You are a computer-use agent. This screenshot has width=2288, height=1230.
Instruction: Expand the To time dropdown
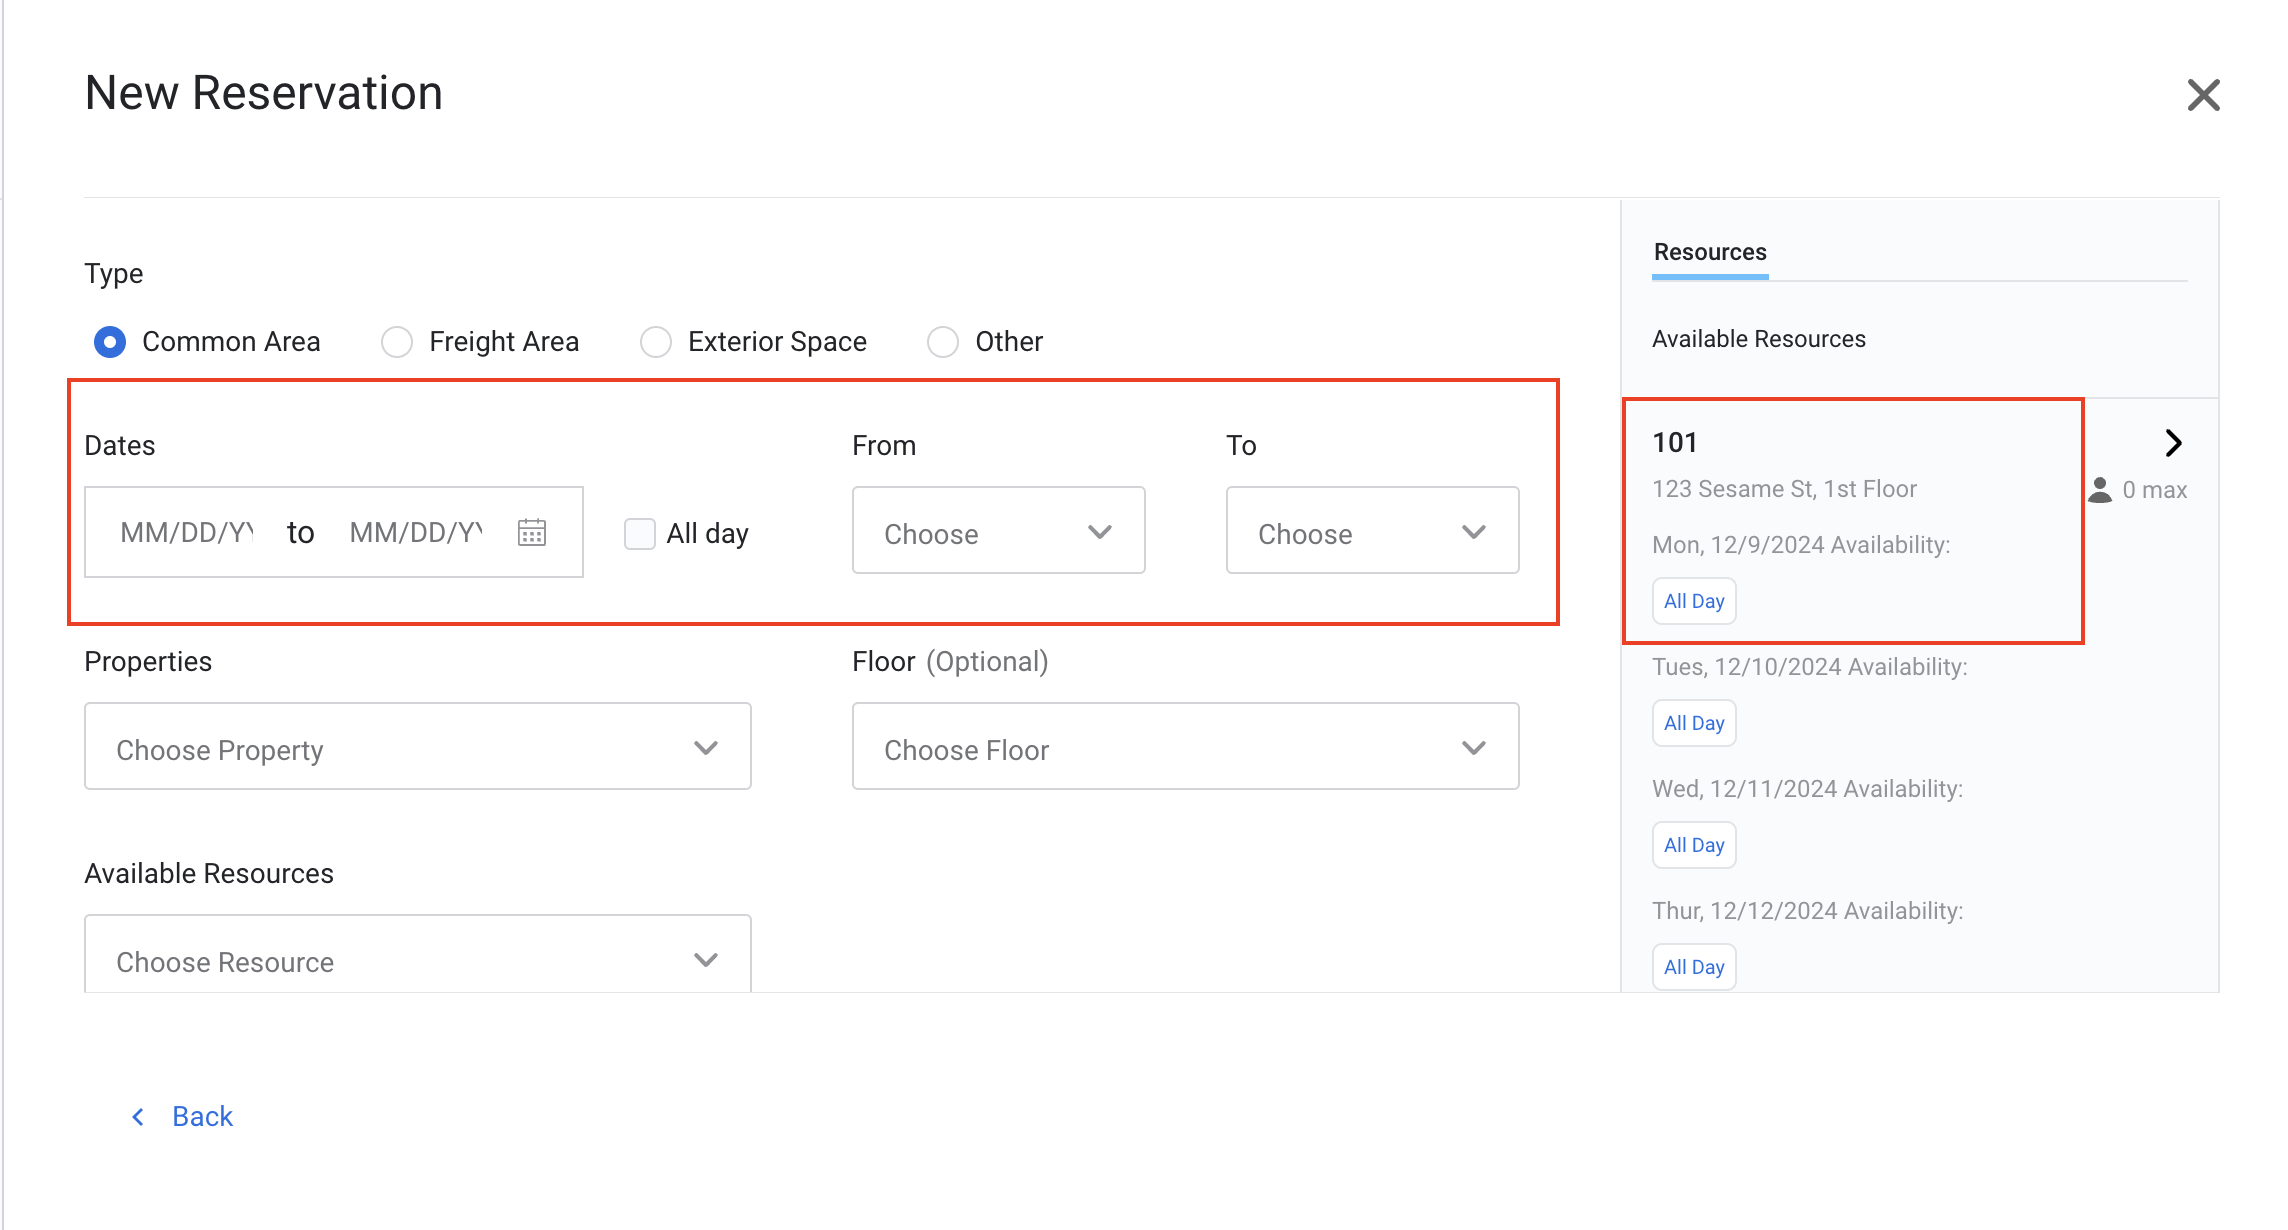coord(1372,531)
